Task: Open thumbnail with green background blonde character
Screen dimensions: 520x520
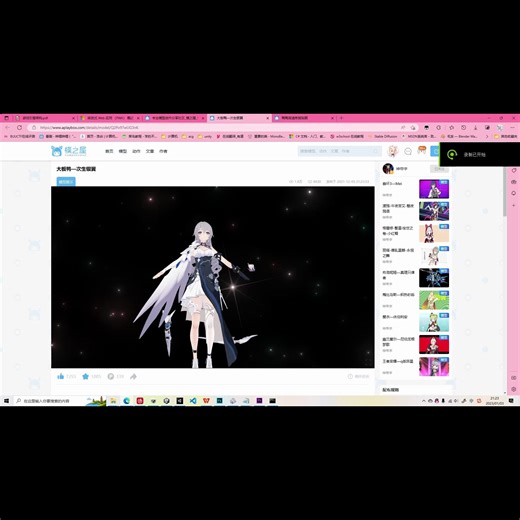Action: [434, 300]
